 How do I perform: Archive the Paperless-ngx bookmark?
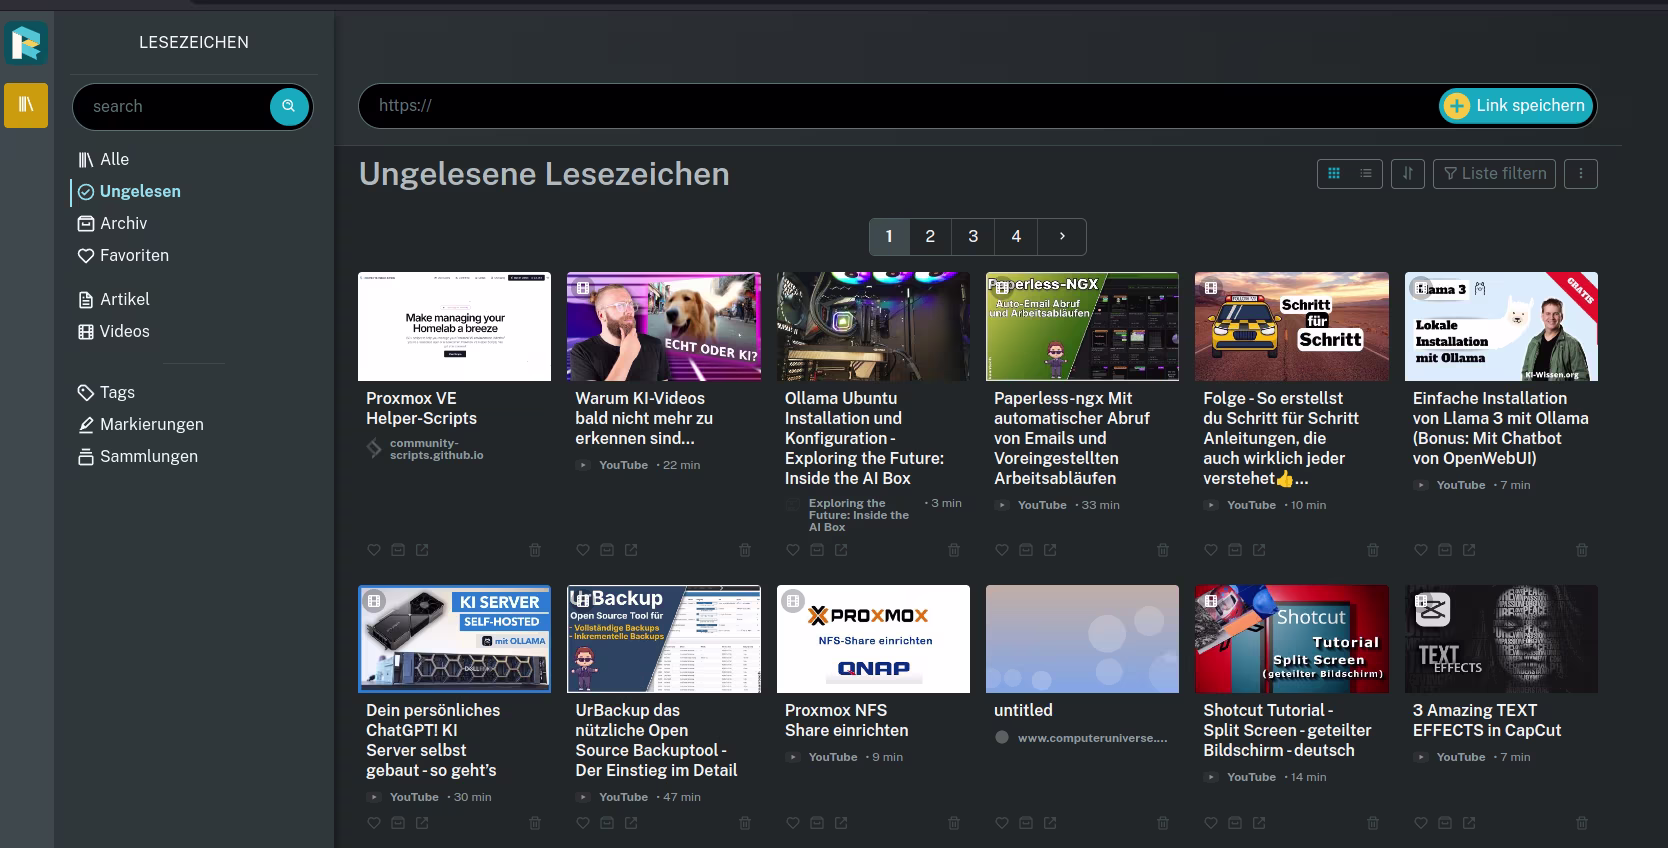click(x=1026, y=550)
